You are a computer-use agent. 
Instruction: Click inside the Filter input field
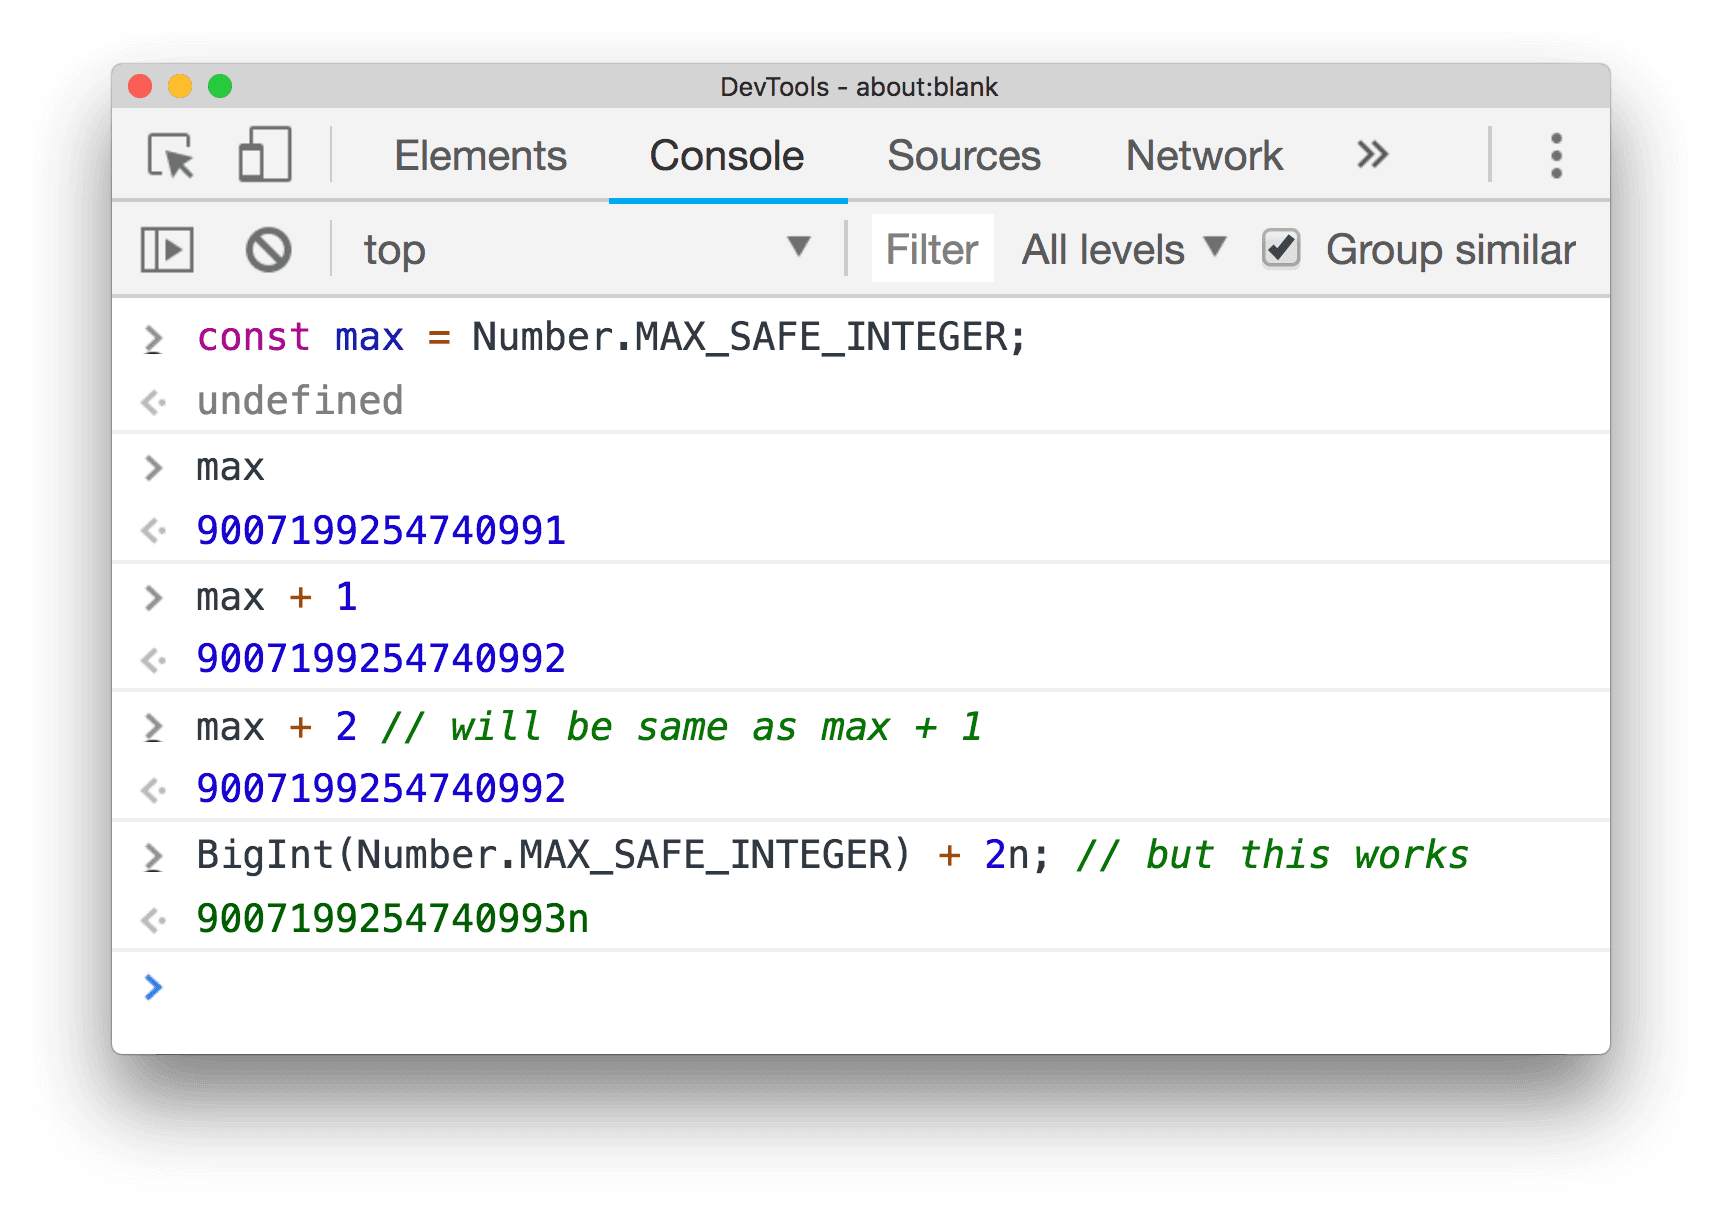coord(931,249)
